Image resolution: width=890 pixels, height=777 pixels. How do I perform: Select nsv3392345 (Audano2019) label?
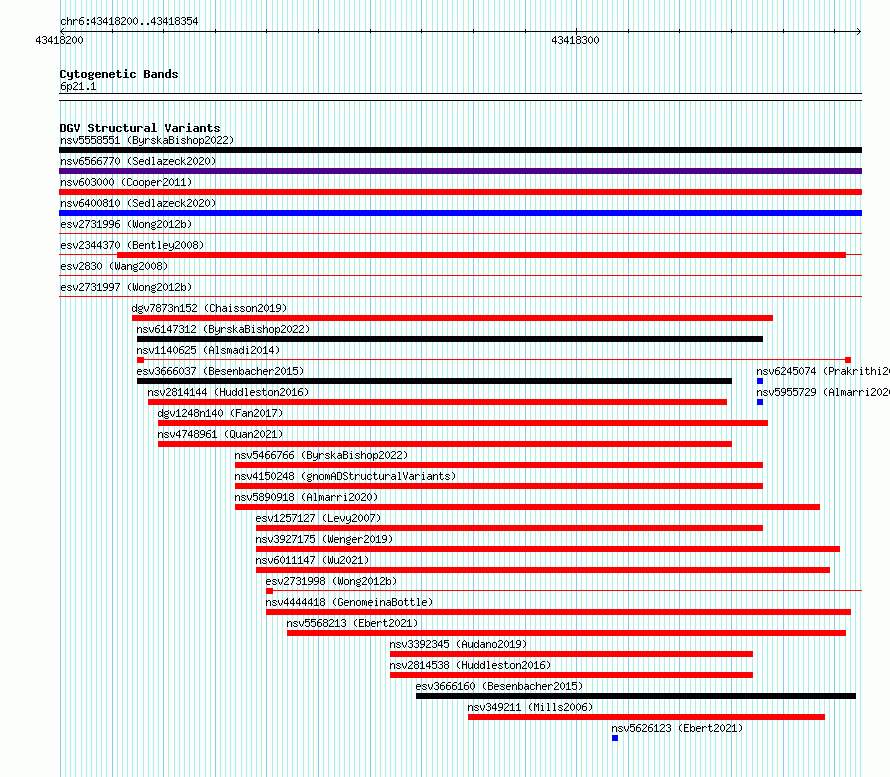click(458, 644)
